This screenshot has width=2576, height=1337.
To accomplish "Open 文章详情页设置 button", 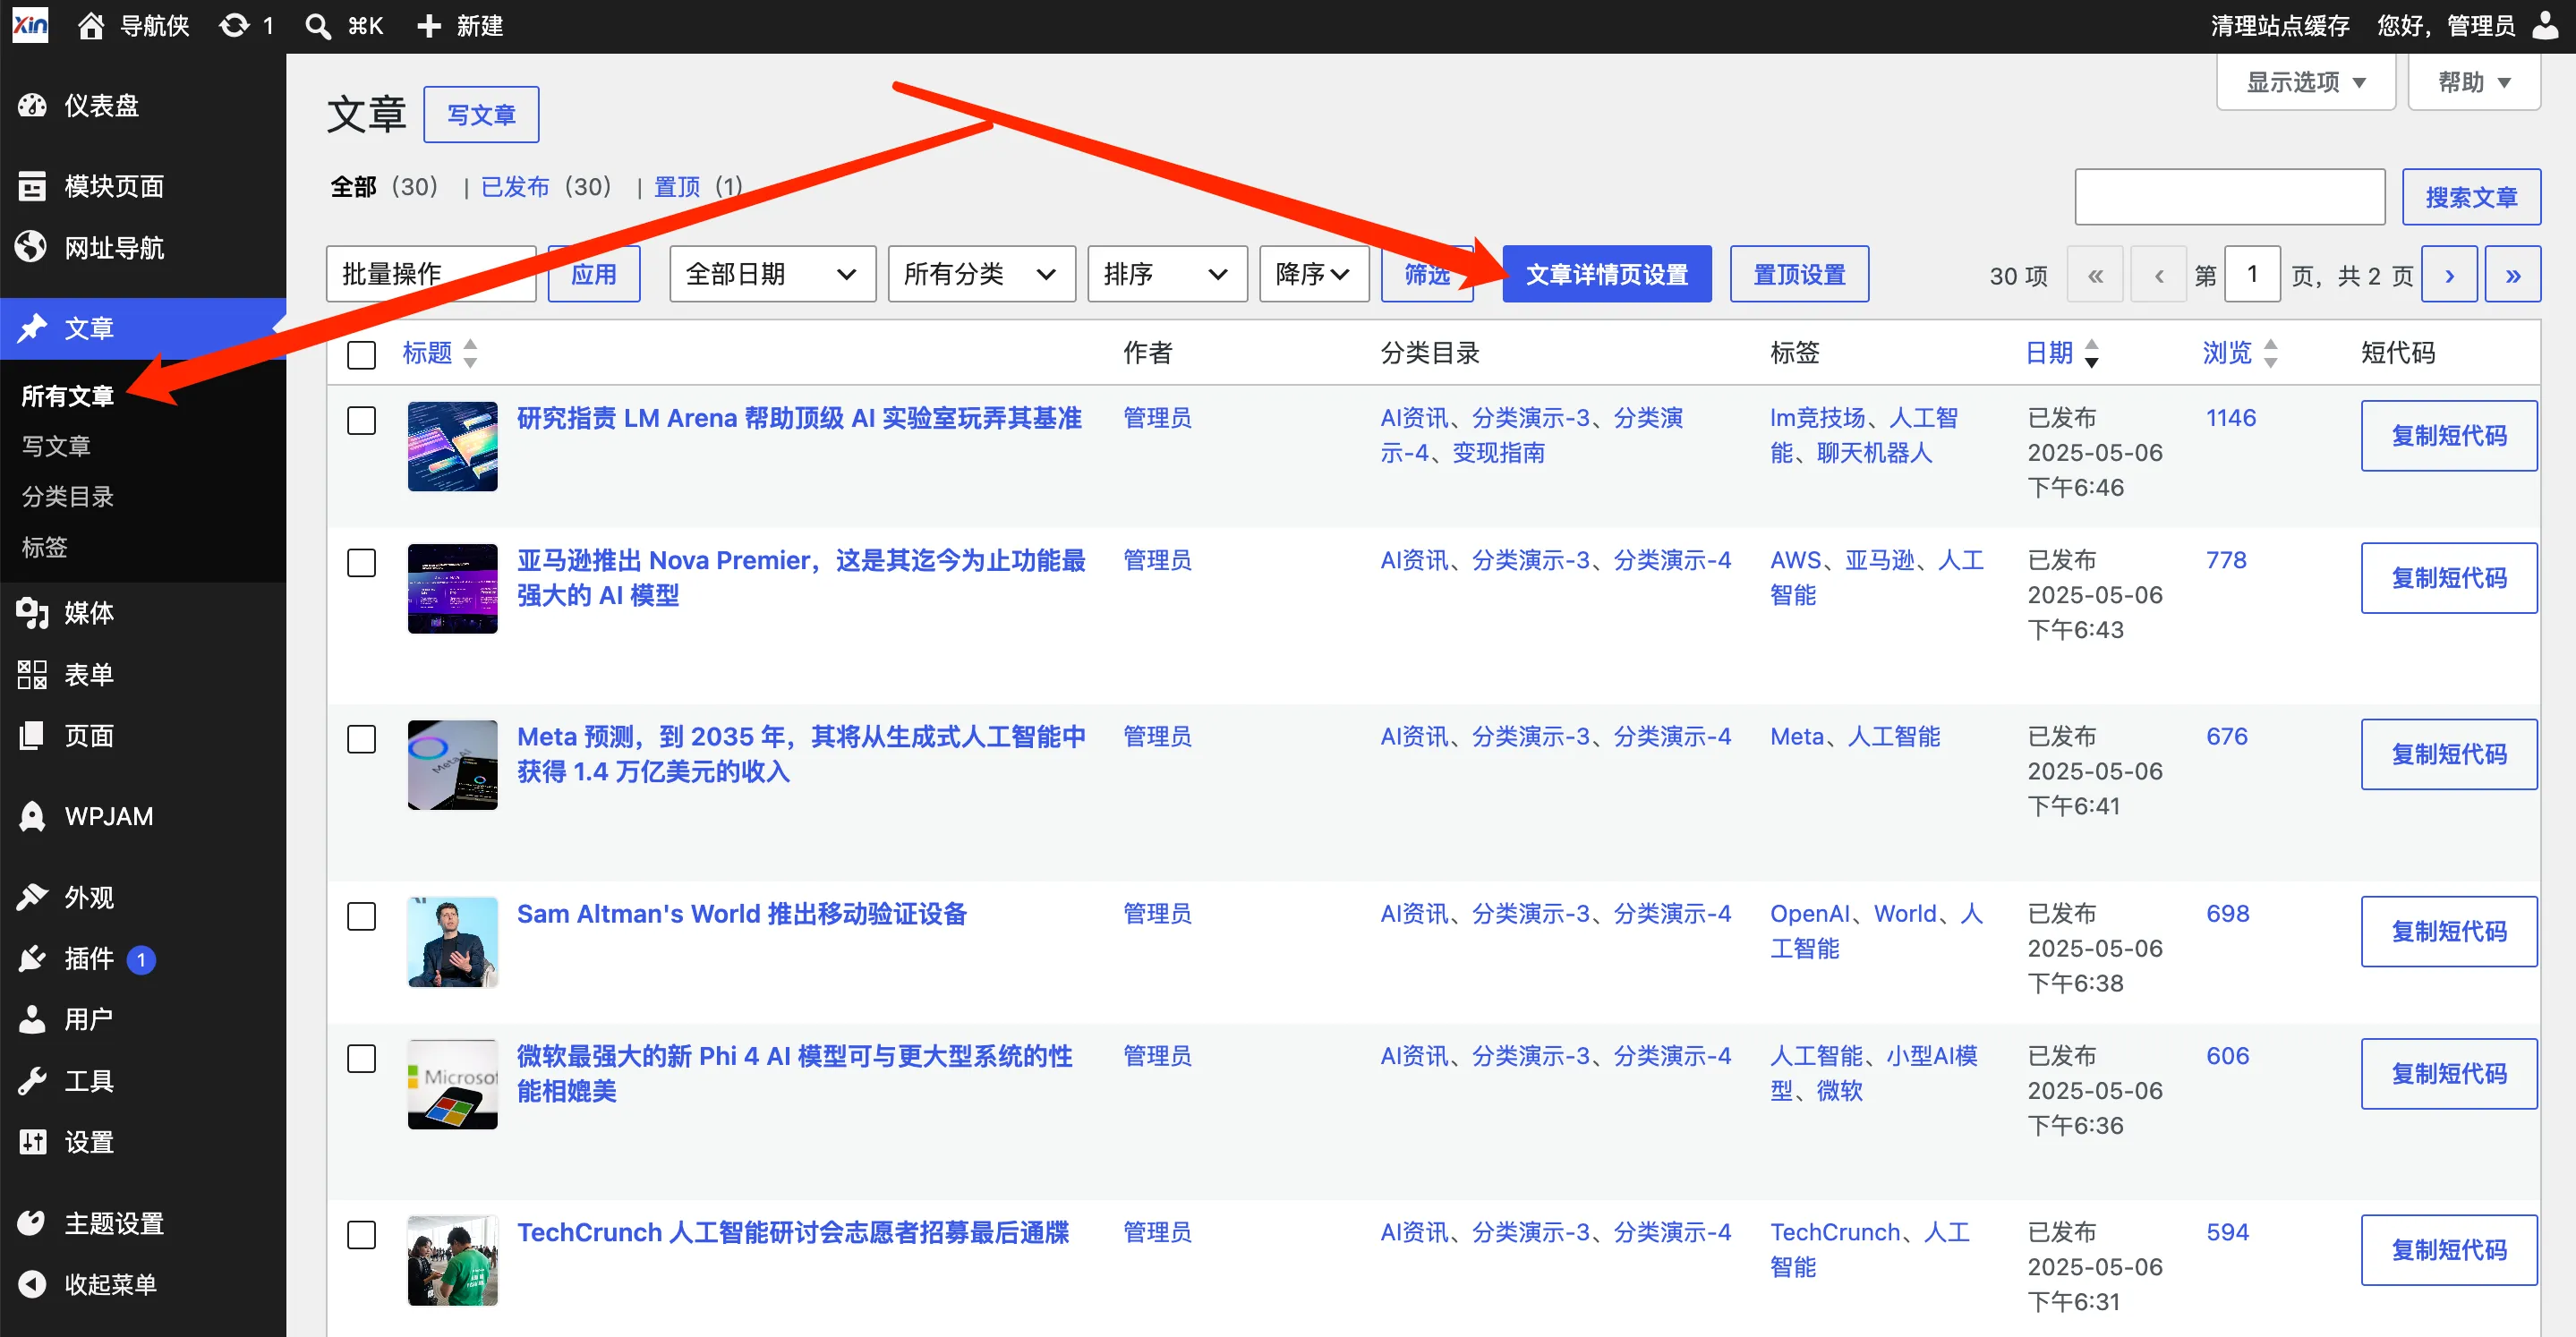I will tap(1607, 274).
